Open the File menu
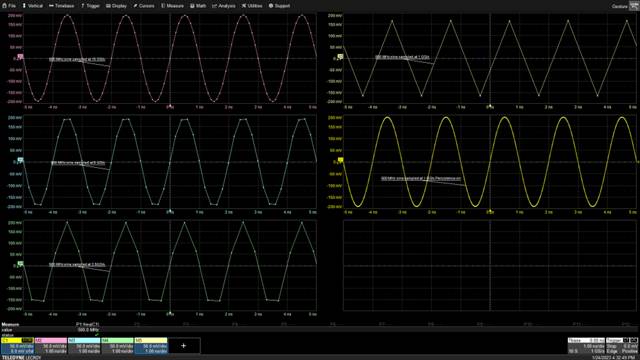Screen dimensions: 640x360 click(9, 6)
